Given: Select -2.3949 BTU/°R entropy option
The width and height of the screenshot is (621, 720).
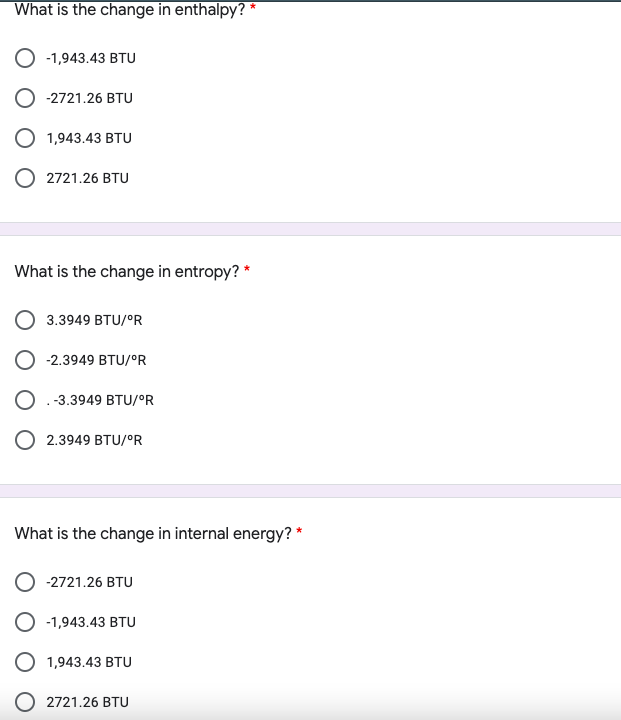Looking at the screenshot, I should coord(25,360).
